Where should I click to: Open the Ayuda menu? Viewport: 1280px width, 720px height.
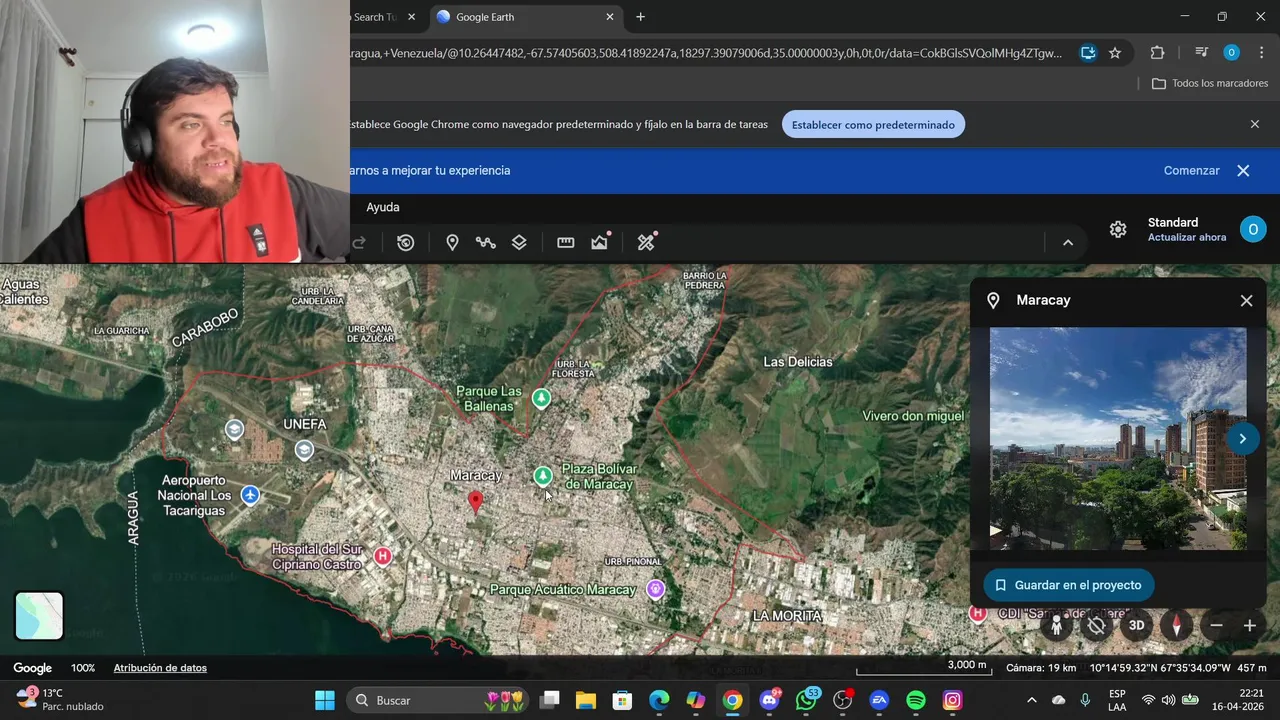point(383,207)
